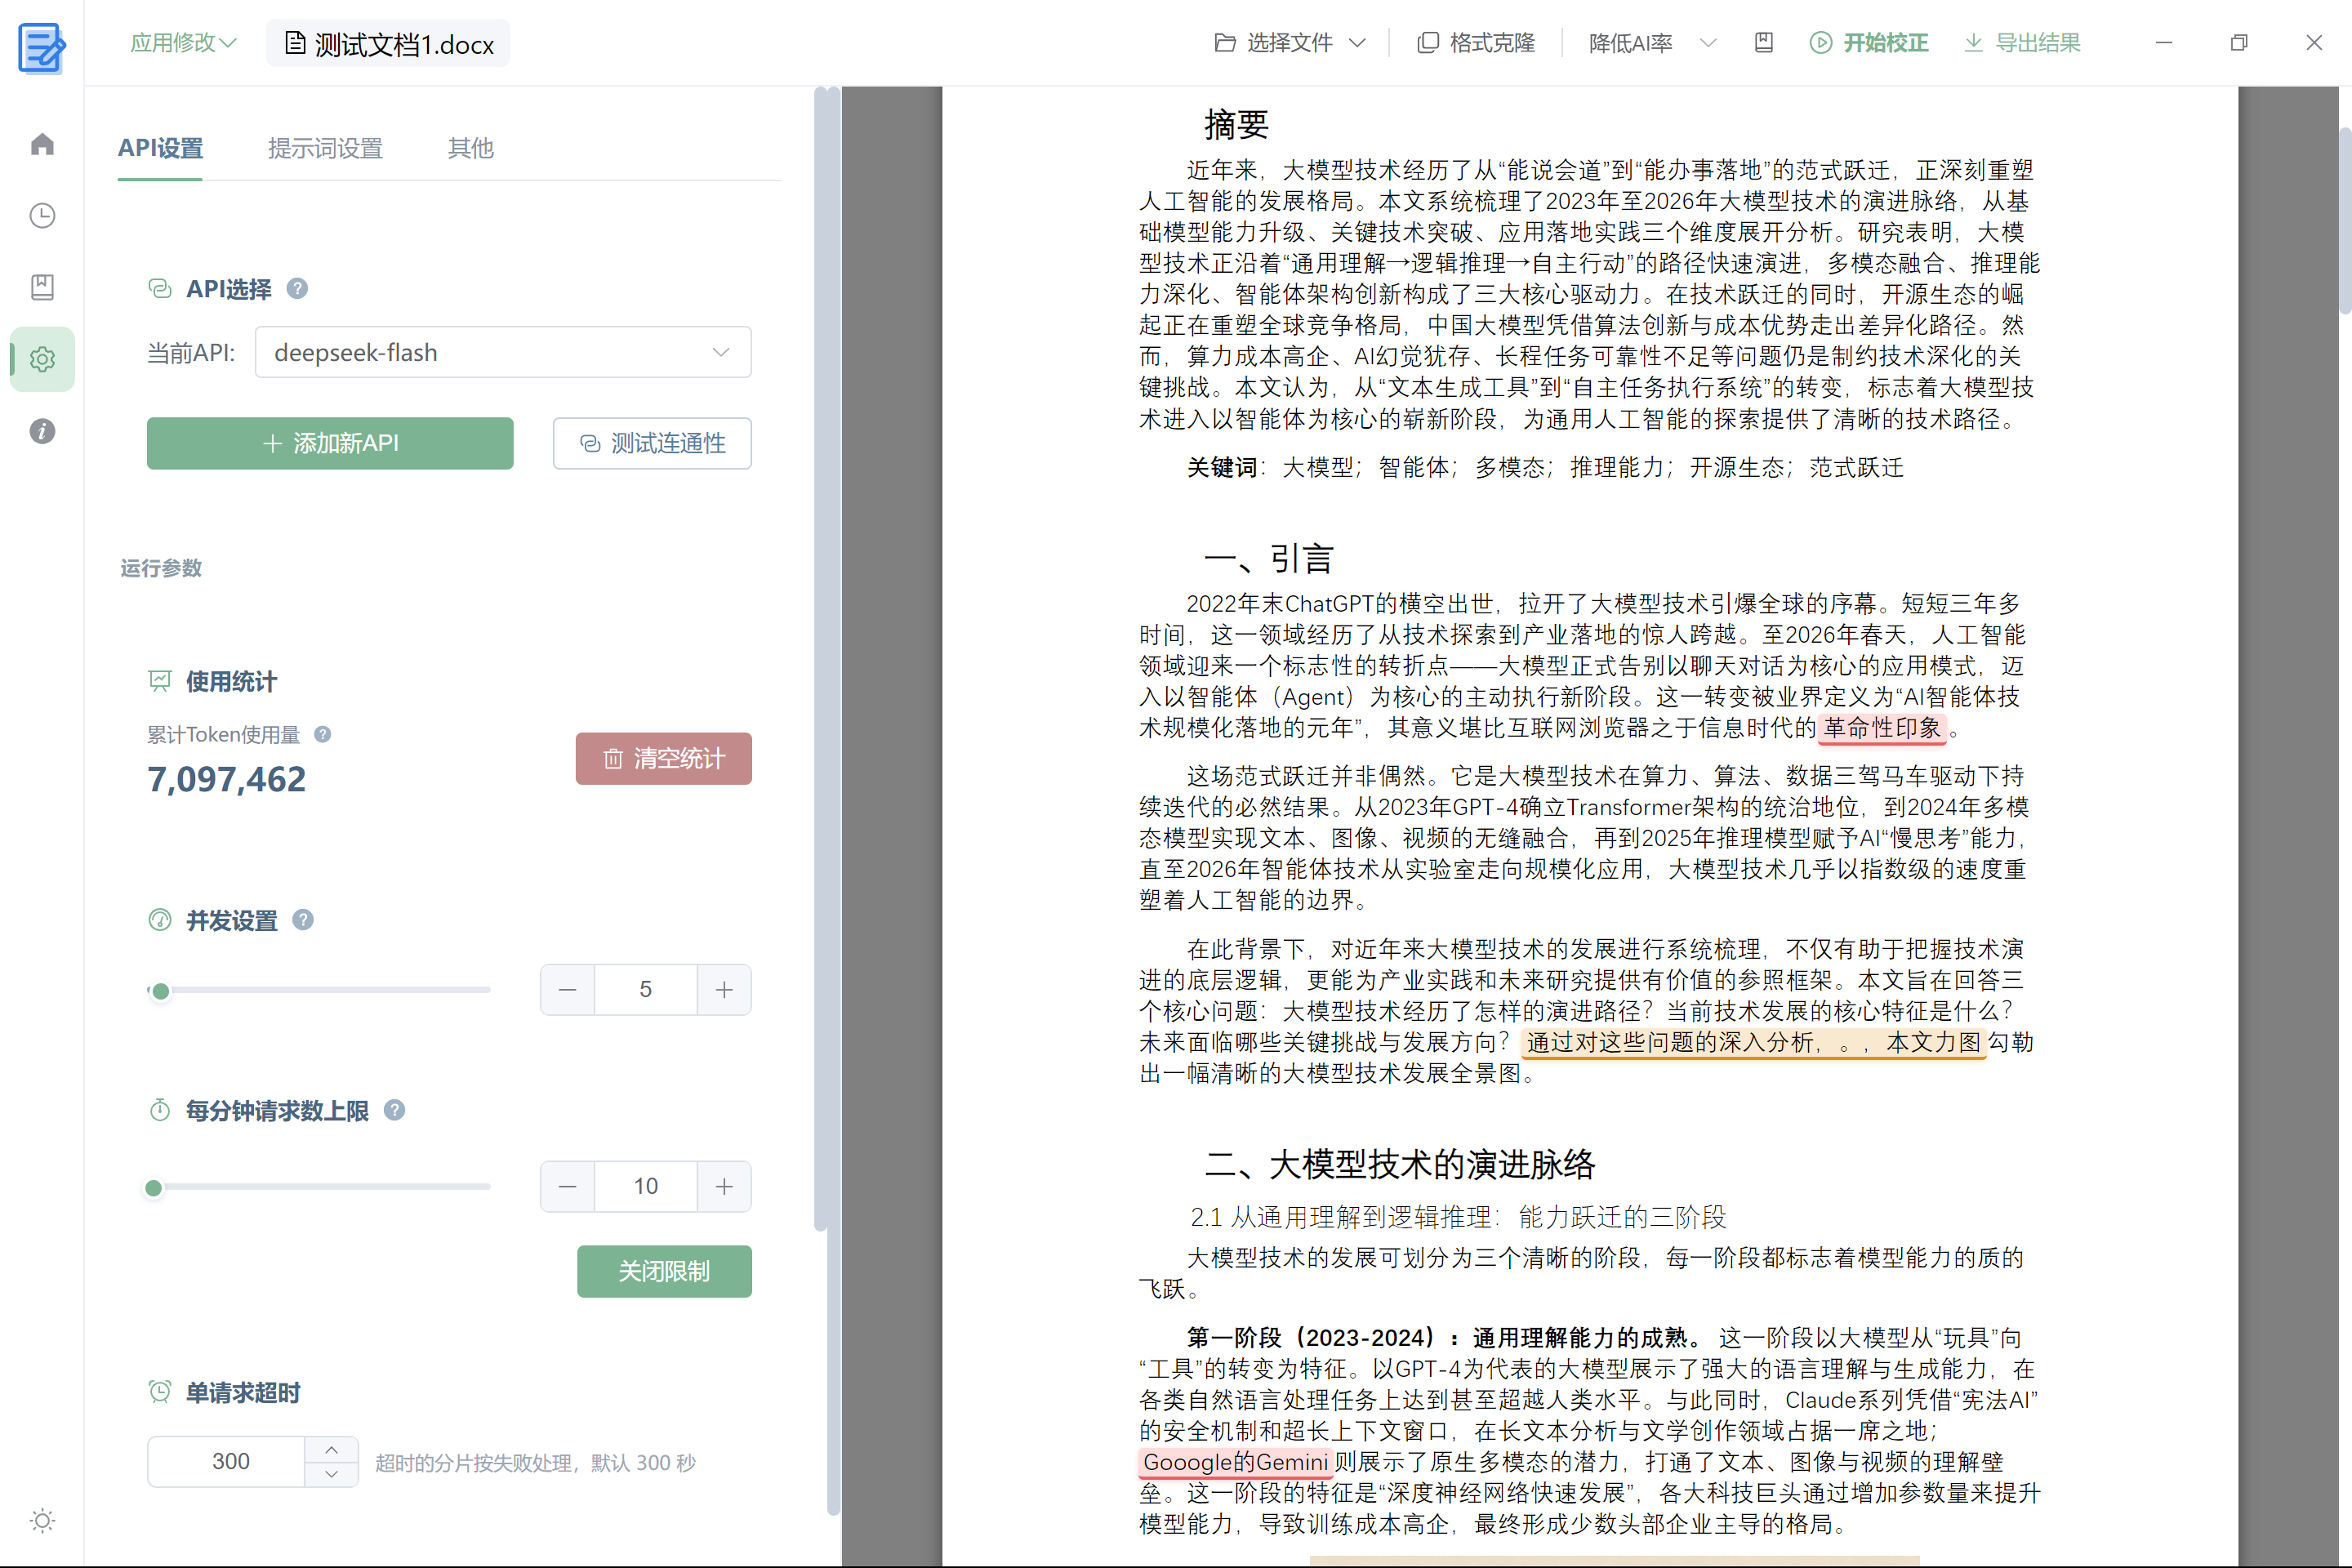Viewport: 2352px width, 1568px height.
Task: Switch to the 提示词设置 tab
Action: (325, 148)
